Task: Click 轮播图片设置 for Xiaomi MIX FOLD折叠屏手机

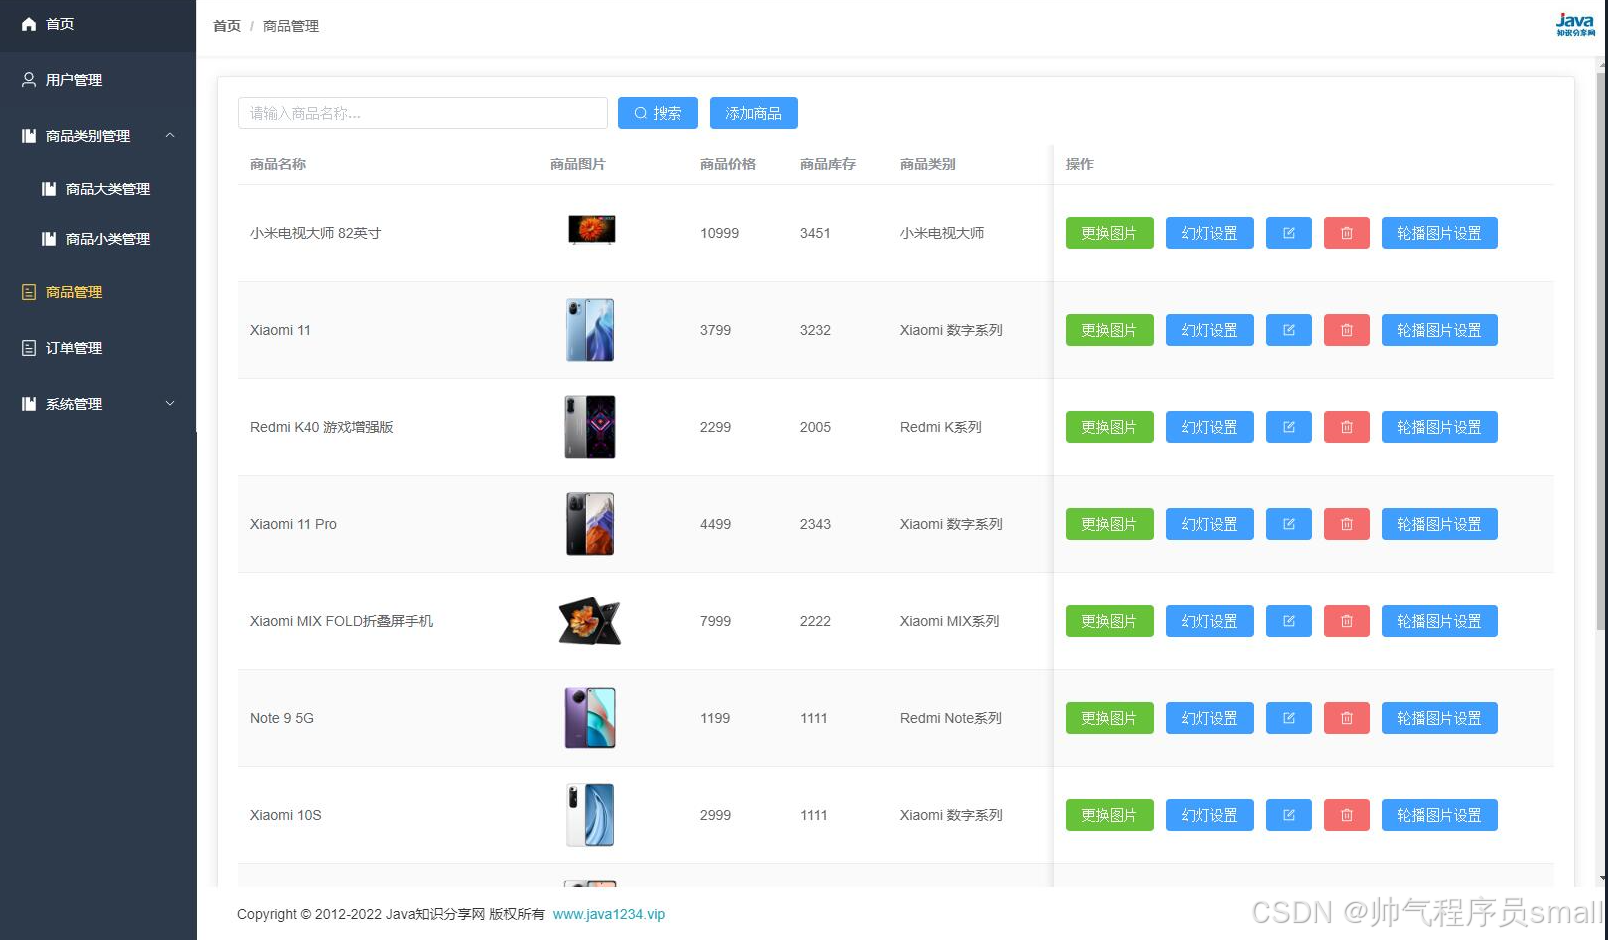Action: click(1440, 621)
